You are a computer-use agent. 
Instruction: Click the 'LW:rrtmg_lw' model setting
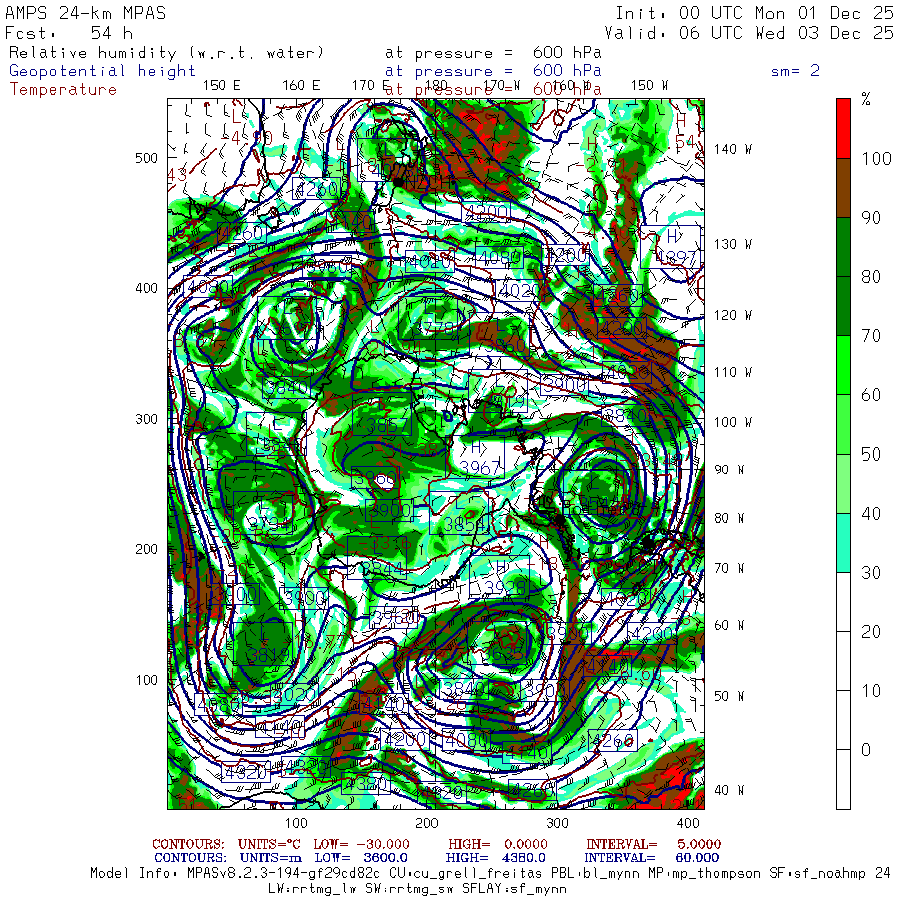coord(311,889)
